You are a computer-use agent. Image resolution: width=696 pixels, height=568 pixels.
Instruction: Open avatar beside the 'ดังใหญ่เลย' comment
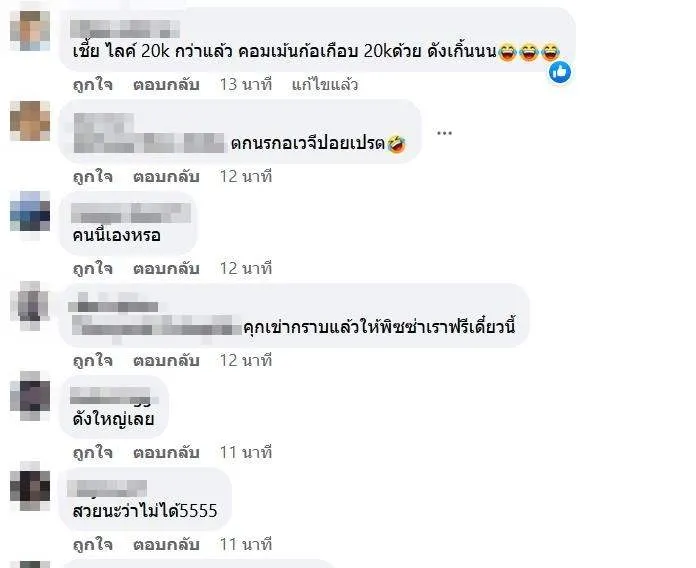[30, 396]
